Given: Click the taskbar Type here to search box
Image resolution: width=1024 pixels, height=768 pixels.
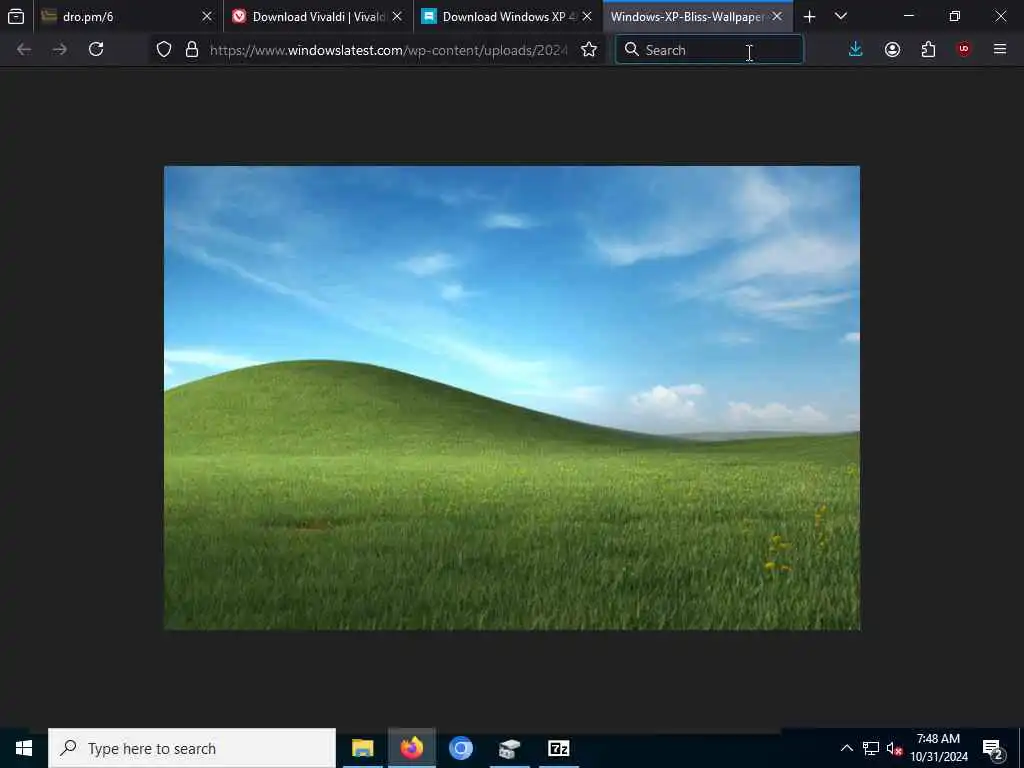Looking at the screenshot, I should tap(192, 748).
